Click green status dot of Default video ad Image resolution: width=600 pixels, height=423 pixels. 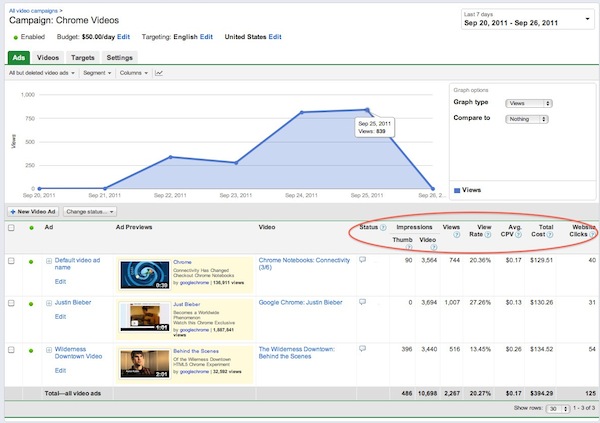[x=31, y=262]
